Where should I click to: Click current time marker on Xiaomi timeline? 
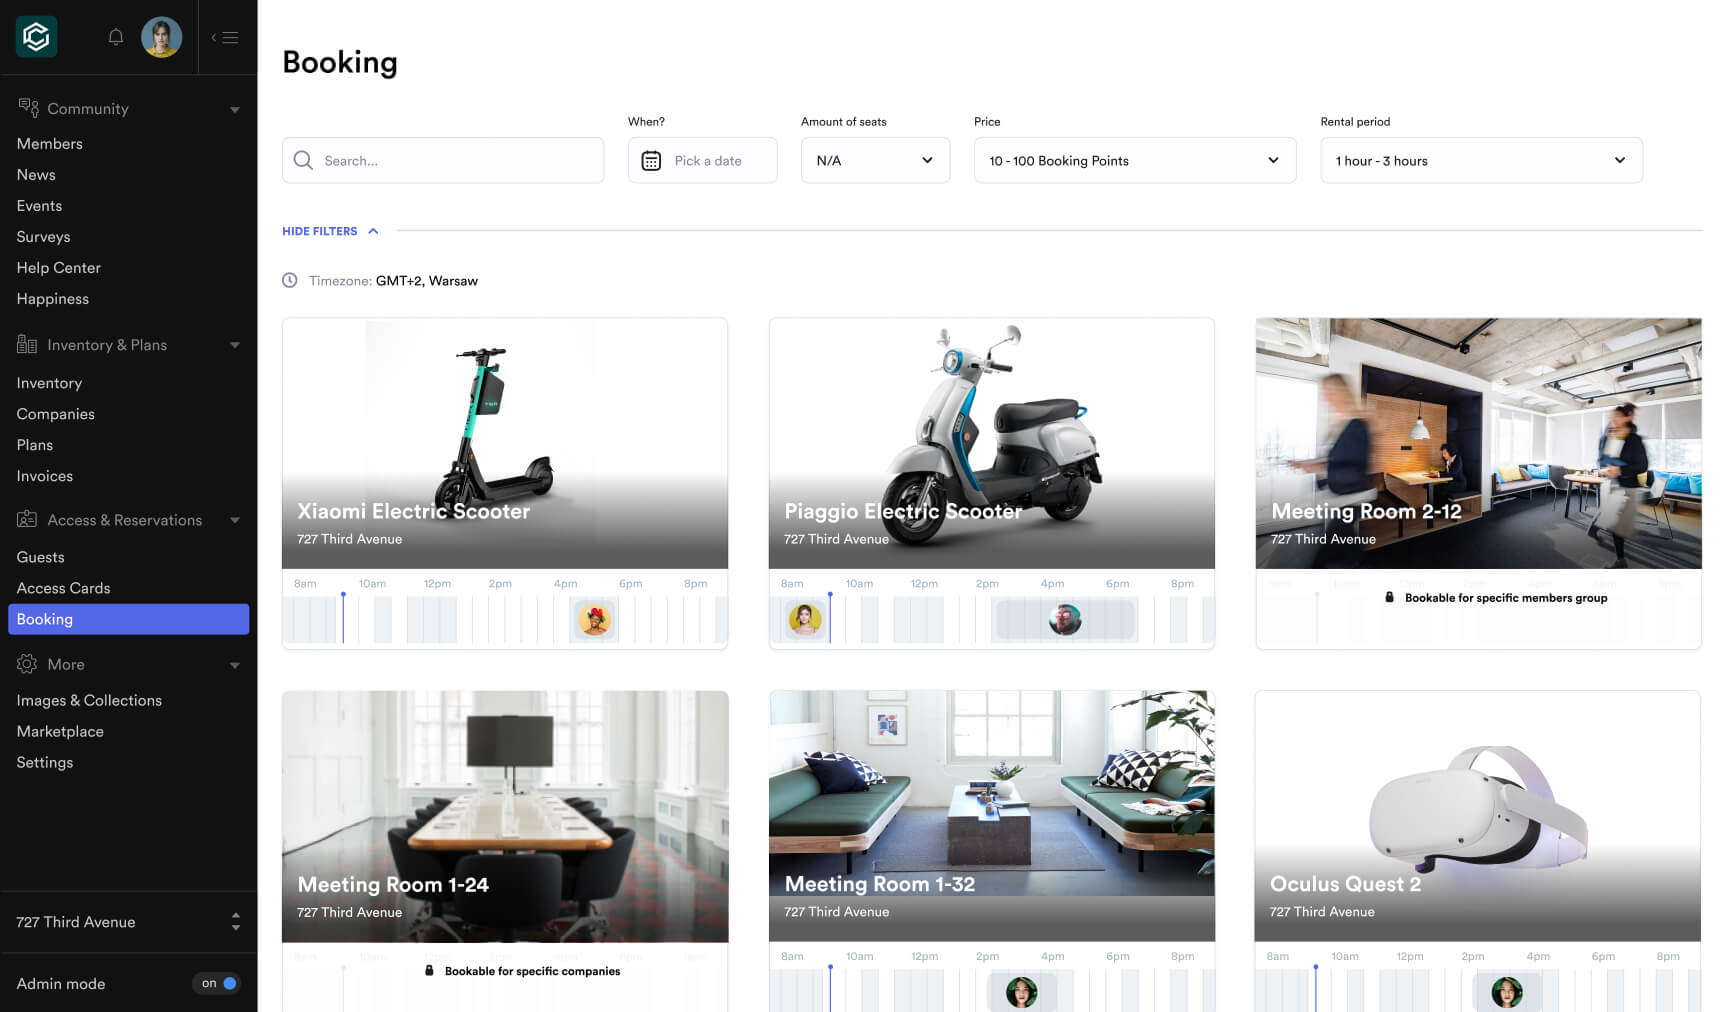(x=343, y=617)
